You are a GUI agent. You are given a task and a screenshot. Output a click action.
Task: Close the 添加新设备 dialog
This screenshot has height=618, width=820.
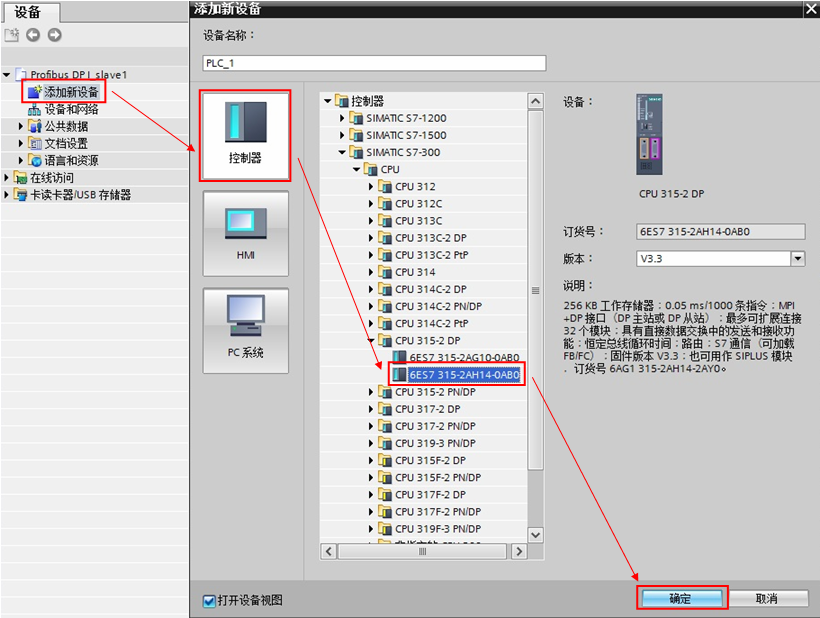[x=811, y=9]
